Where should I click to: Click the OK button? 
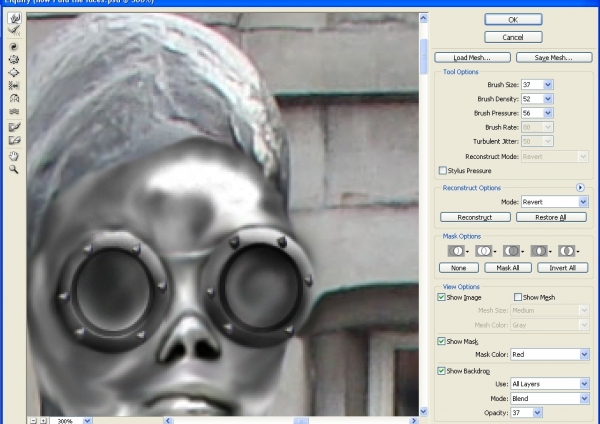[513, 20]
